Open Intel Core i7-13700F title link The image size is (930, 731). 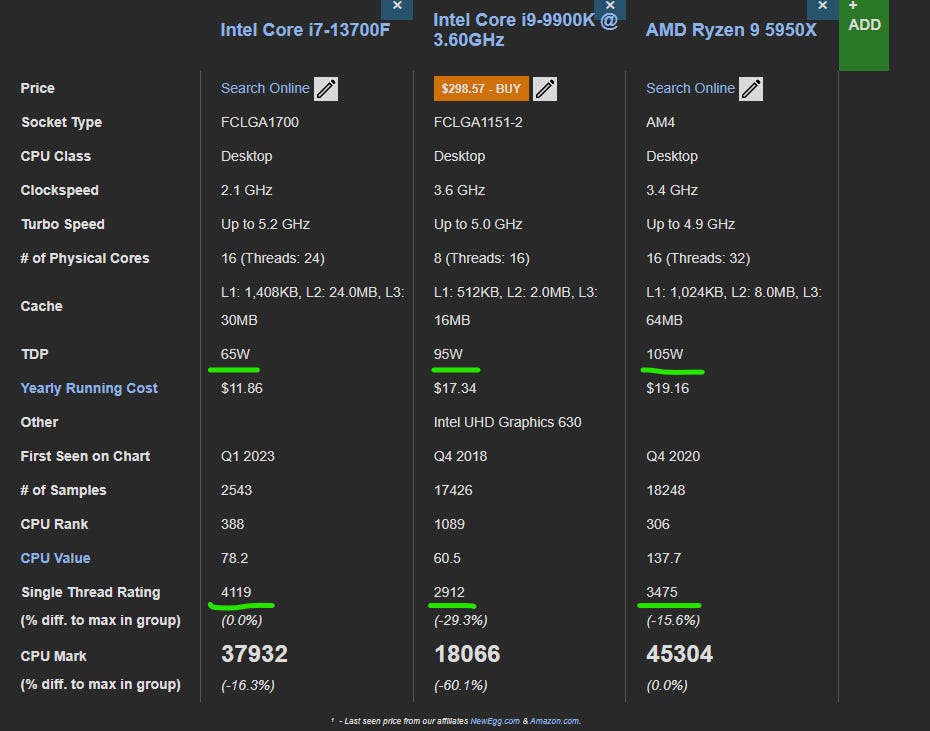point(305,30)
